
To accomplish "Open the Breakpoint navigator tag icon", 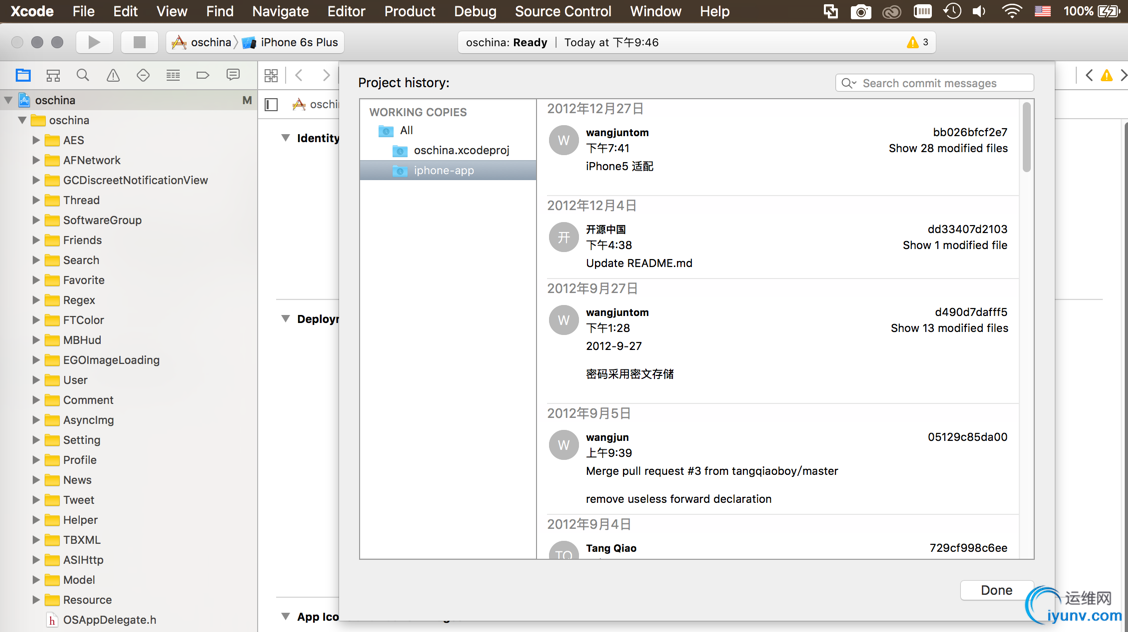I will click(203, 75).
